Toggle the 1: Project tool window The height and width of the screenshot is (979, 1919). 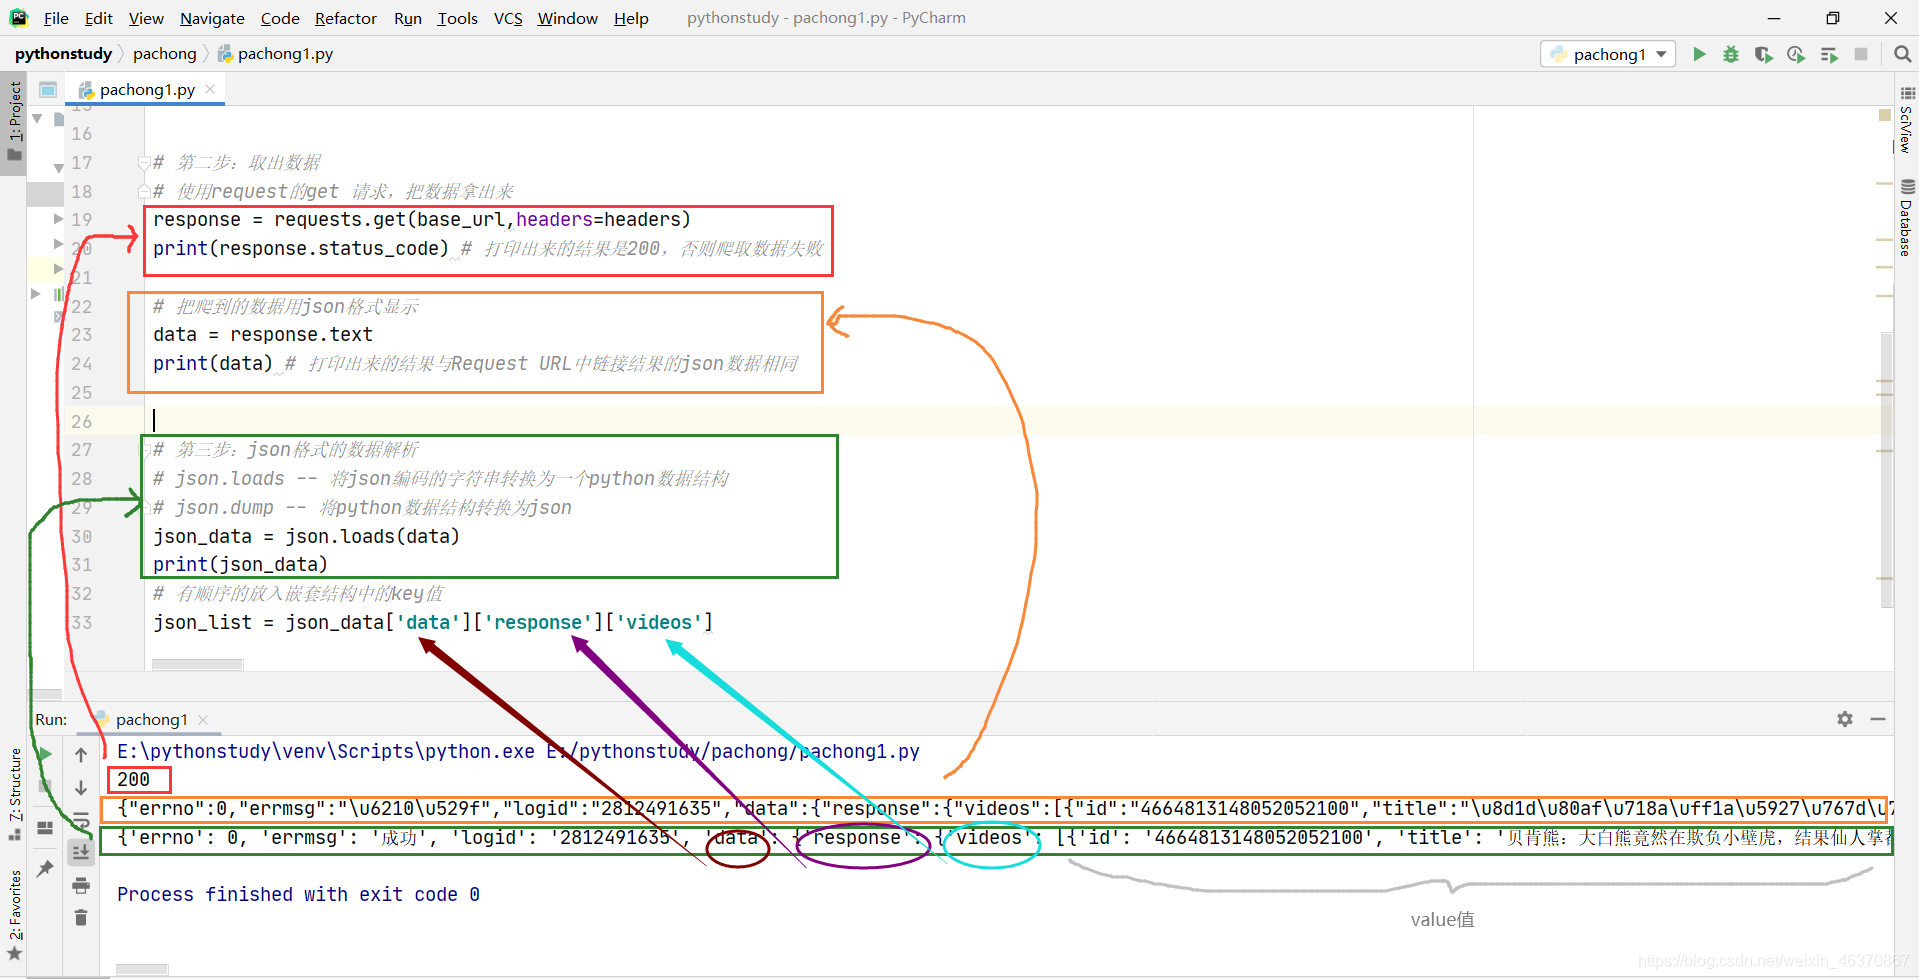pyautogui.click(x=14, y=121)
